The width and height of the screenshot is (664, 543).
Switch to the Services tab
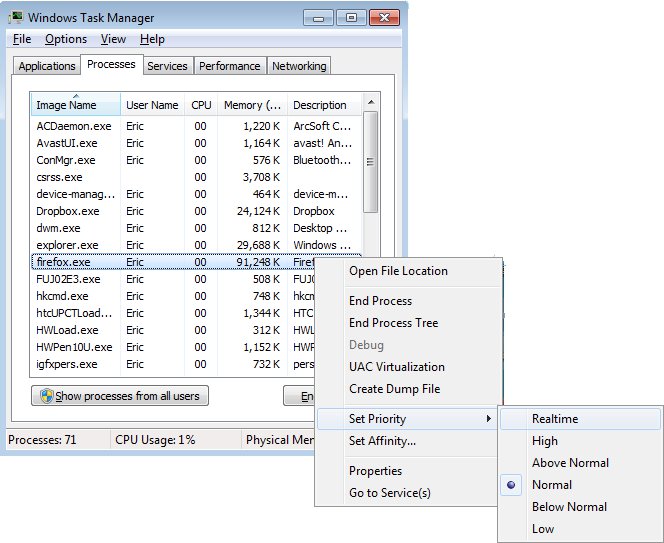[x=167, y=66]
